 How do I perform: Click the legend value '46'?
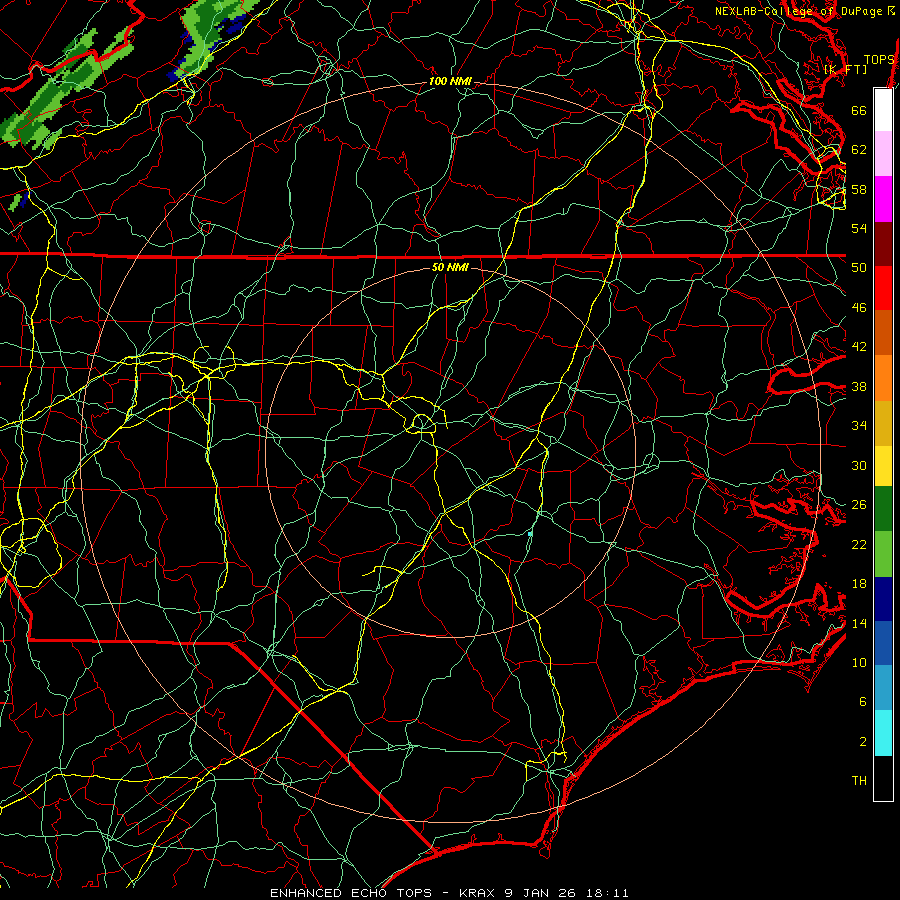click(x=859, y=308)
